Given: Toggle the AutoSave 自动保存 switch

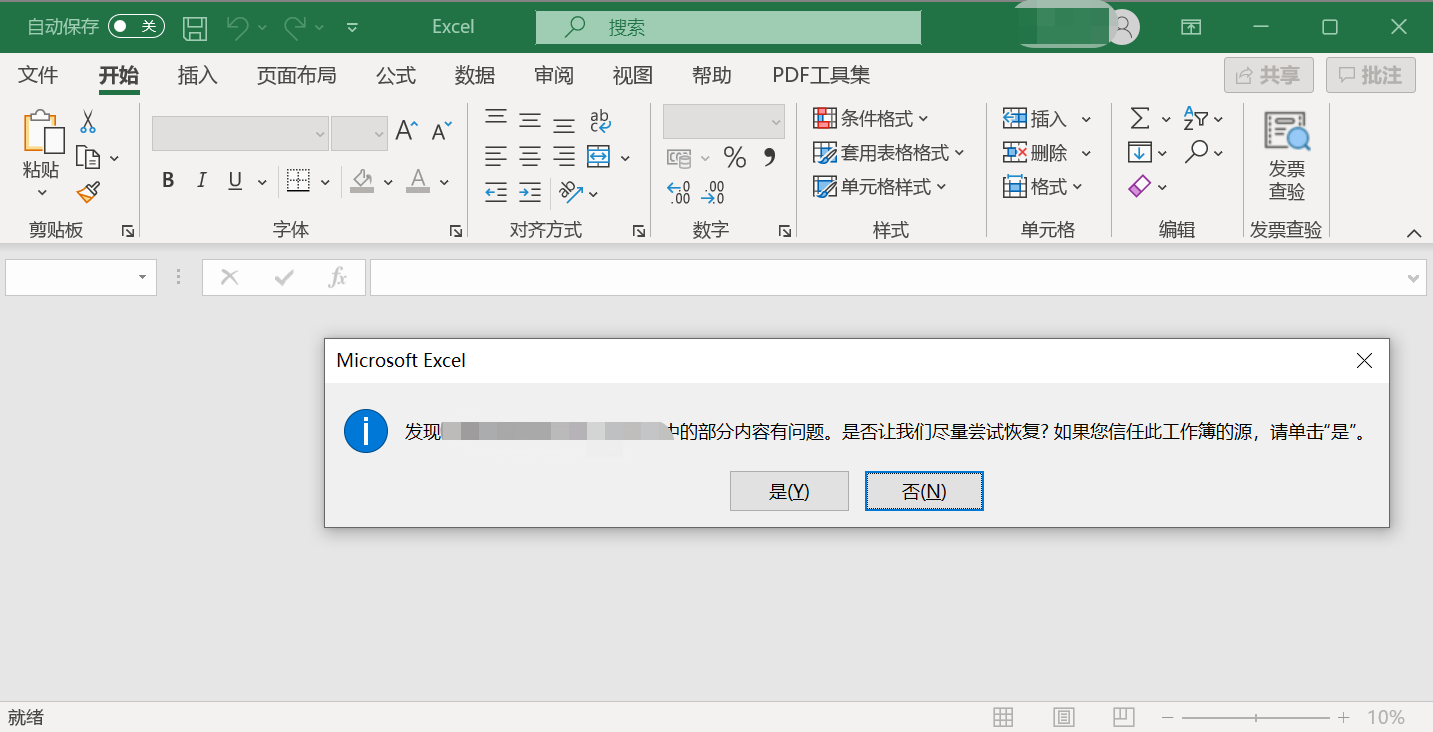Looking at the screenshot, I should click(136, 26).
